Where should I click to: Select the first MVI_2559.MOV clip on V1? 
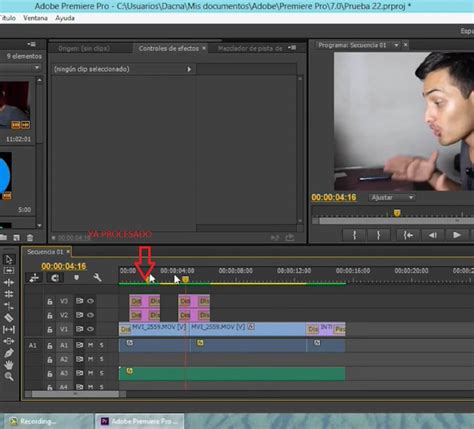155,329
